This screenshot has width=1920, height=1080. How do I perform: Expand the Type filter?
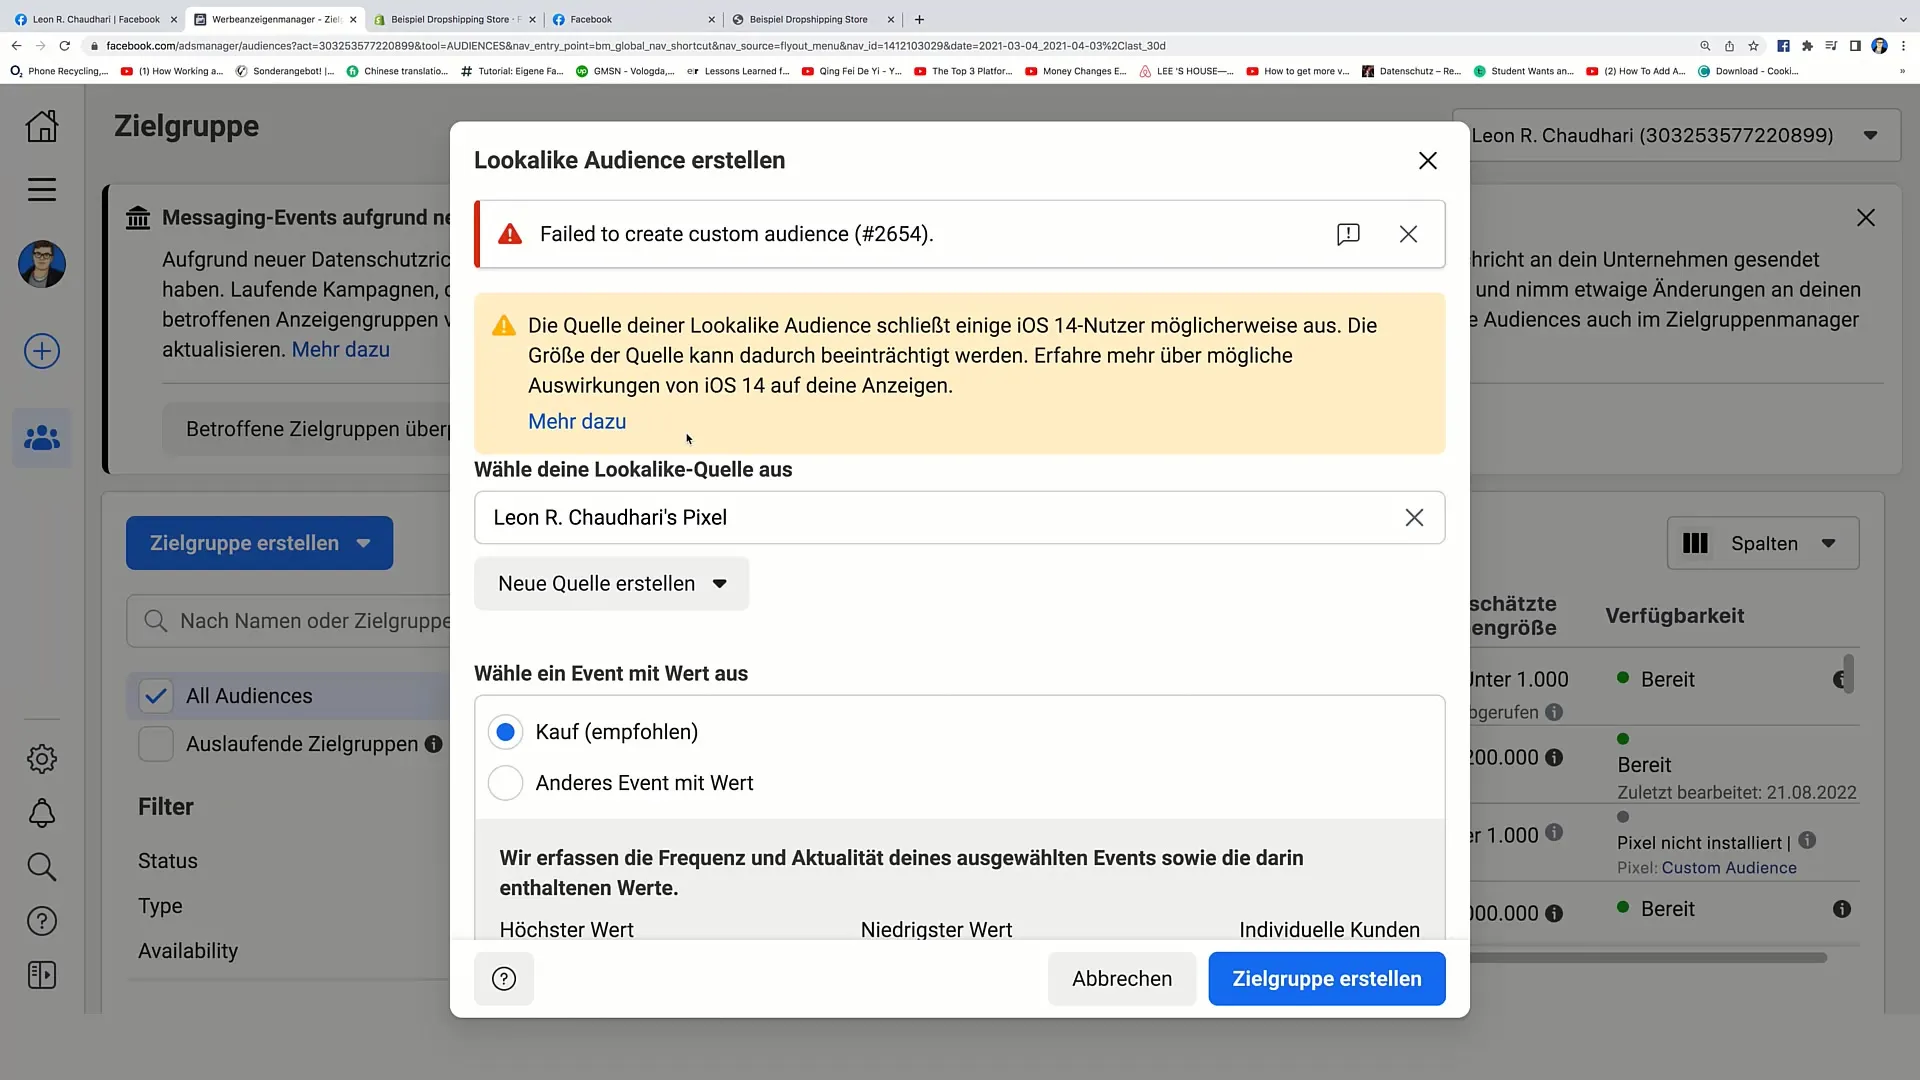click(160, 906)
